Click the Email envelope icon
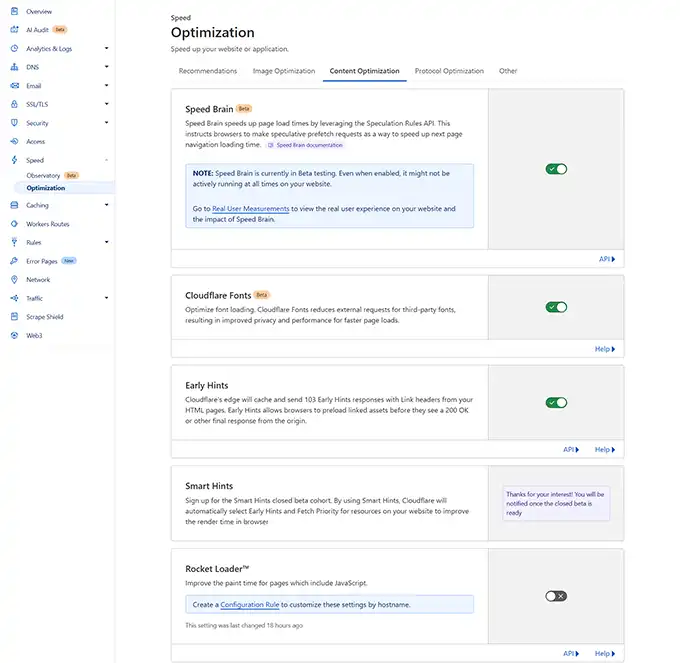680x663 pixels. [x=14, y=85]
